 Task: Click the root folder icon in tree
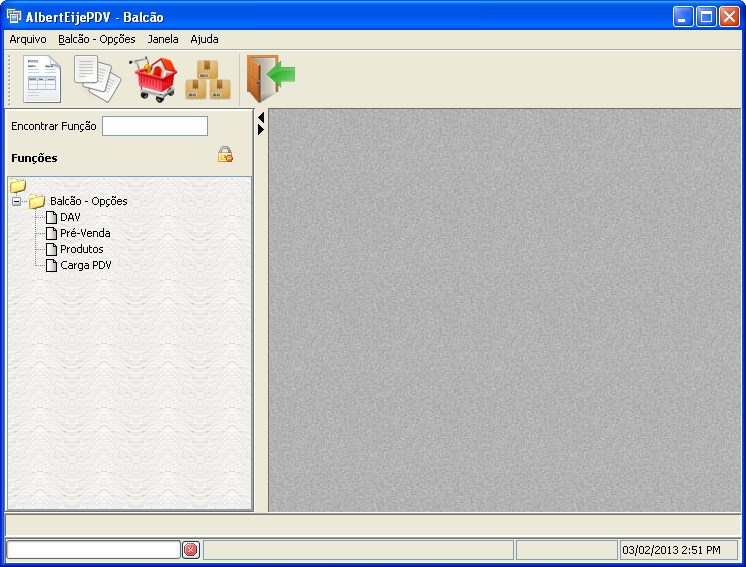18,185
